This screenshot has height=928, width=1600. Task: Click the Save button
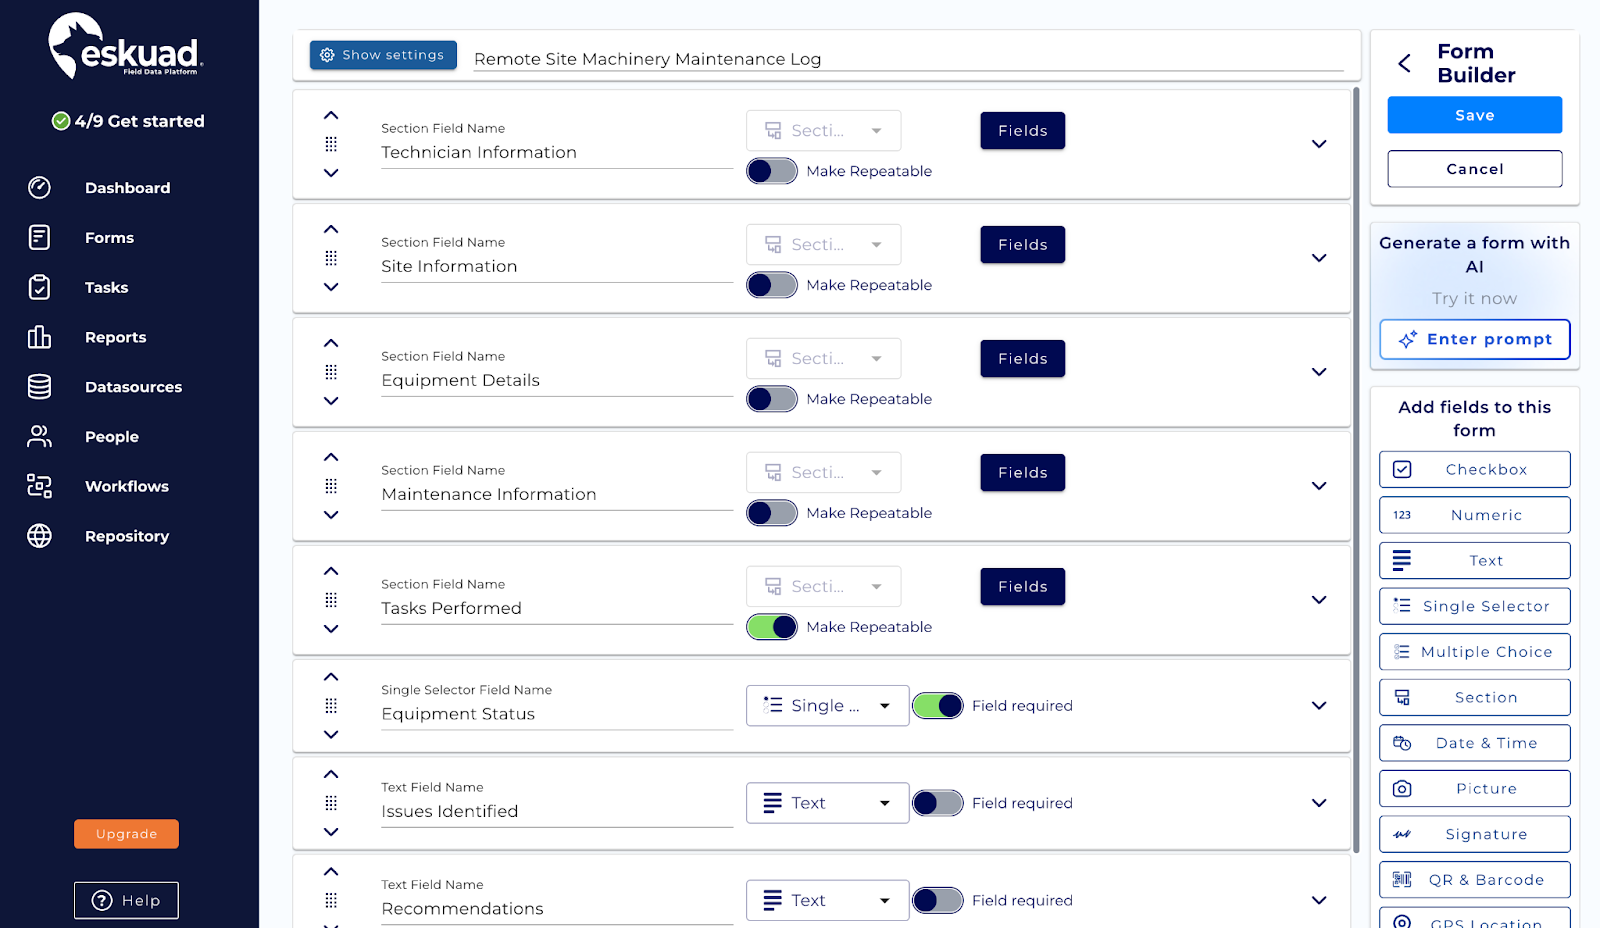[x=1474, y=115]
